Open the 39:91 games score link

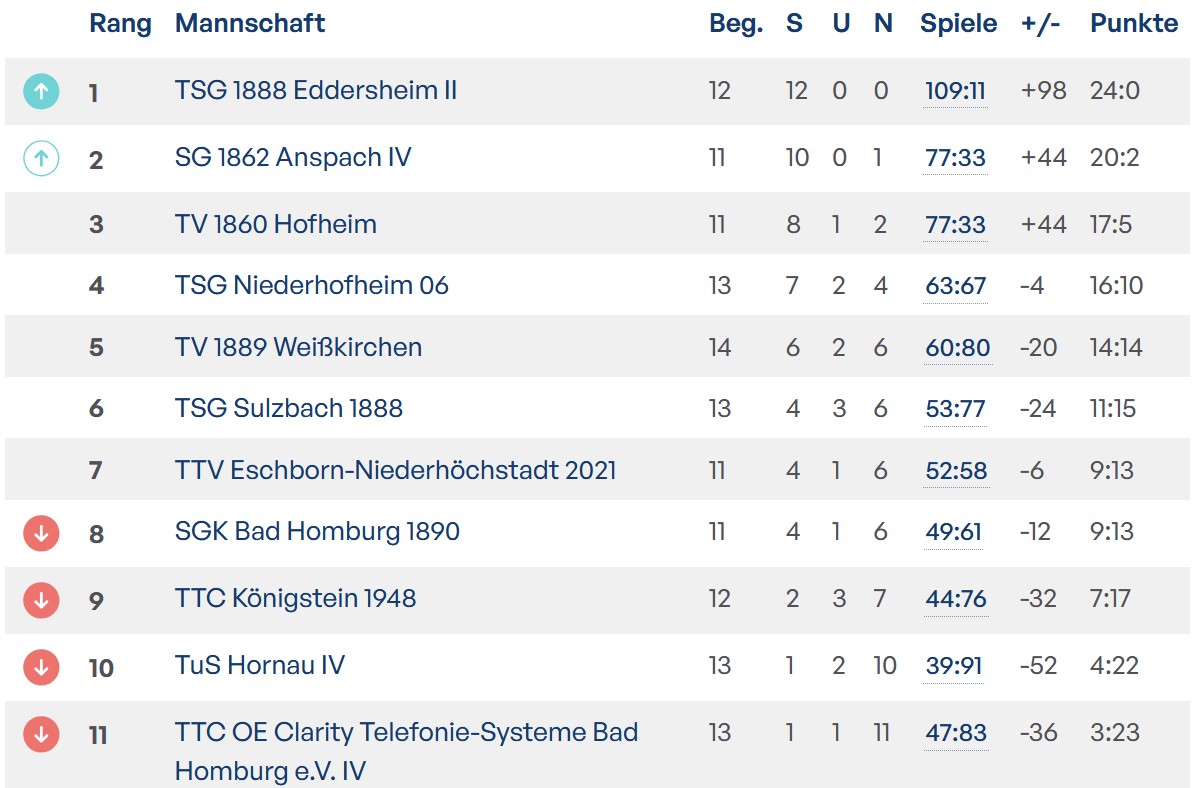[954, 666]
